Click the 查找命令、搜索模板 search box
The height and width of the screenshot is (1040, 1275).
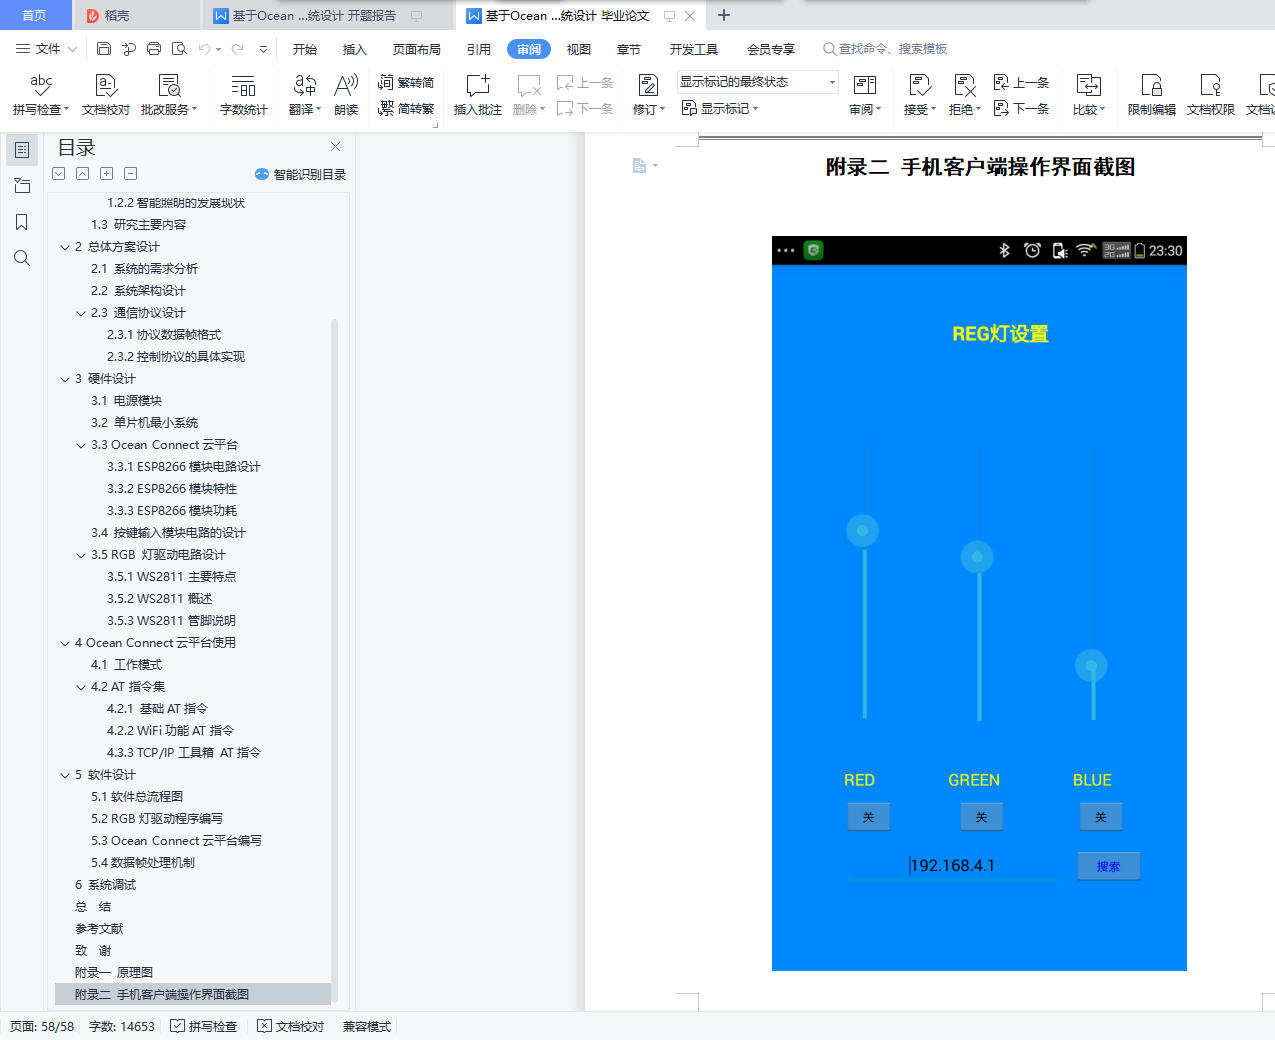pos(884,49)
